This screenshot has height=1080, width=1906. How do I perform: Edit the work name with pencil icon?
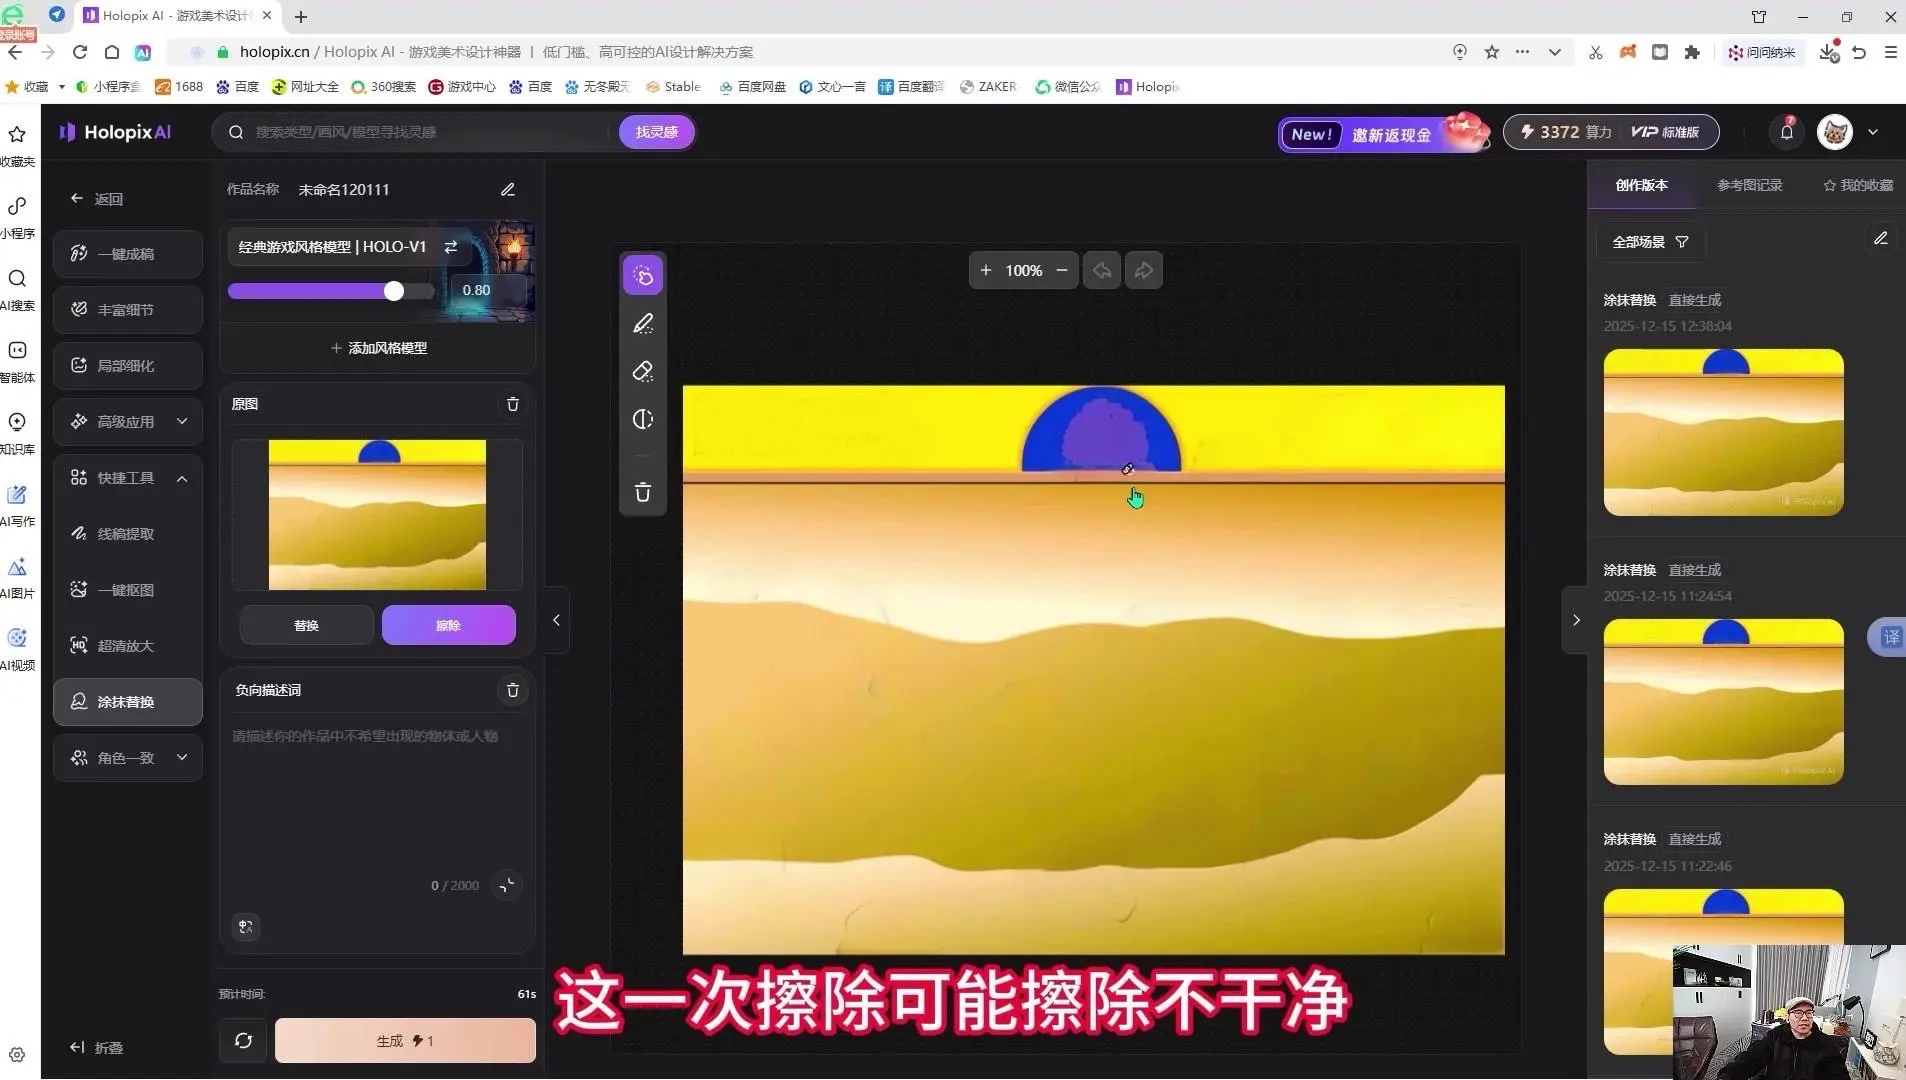[508, 189]
